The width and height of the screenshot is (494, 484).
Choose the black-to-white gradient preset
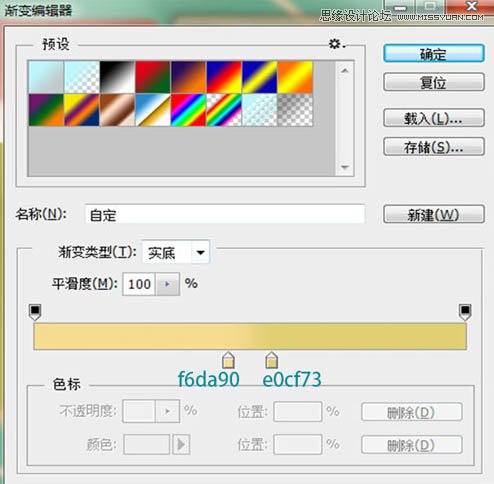coord(117,77)
